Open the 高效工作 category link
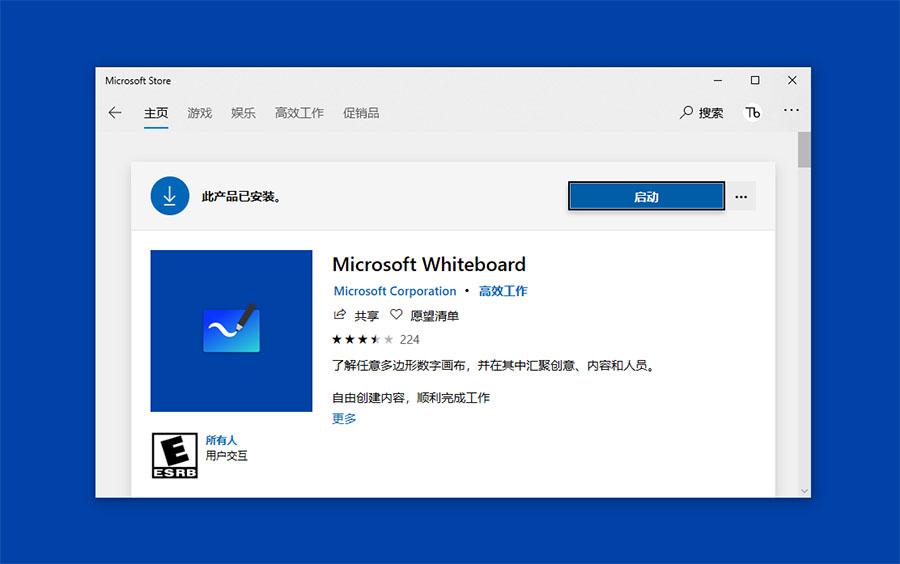 (x=503, y=291)
